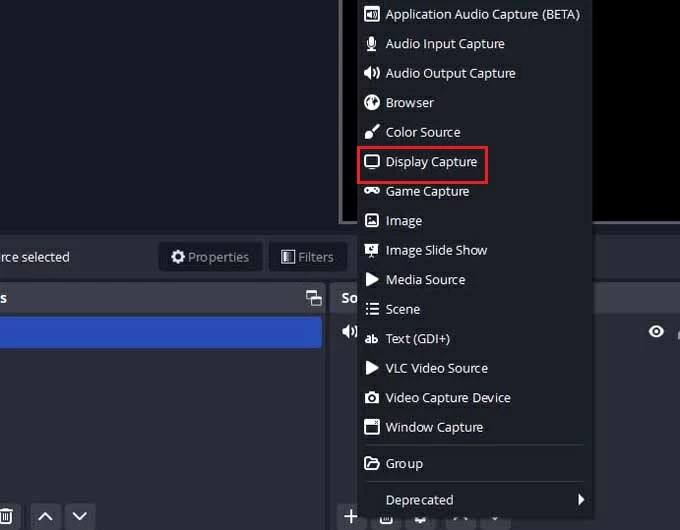
Task: Click the Color Source brush icon
Action: (x=371, y=132)
